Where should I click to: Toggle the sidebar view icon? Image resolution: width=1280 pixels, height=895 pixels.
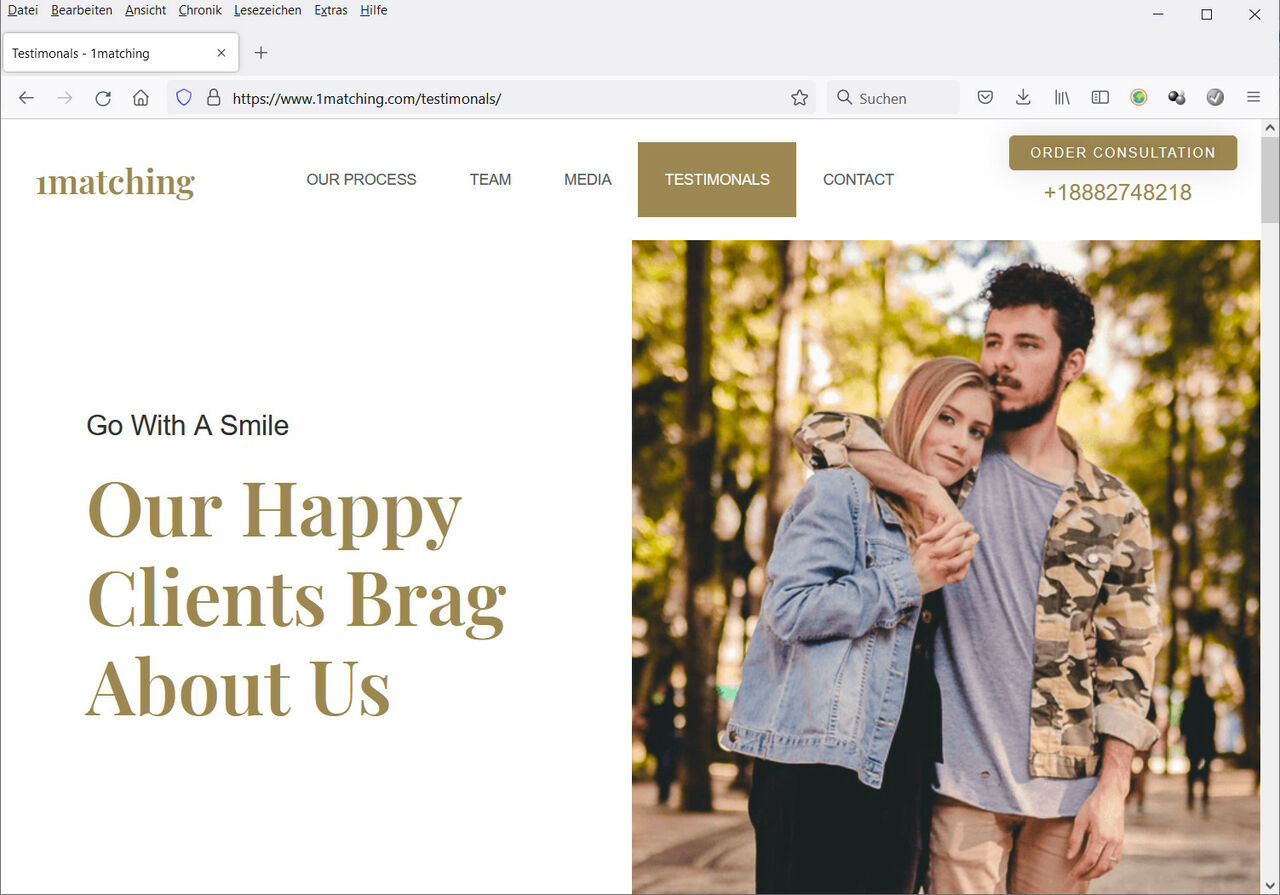(x=1100, y=98)
